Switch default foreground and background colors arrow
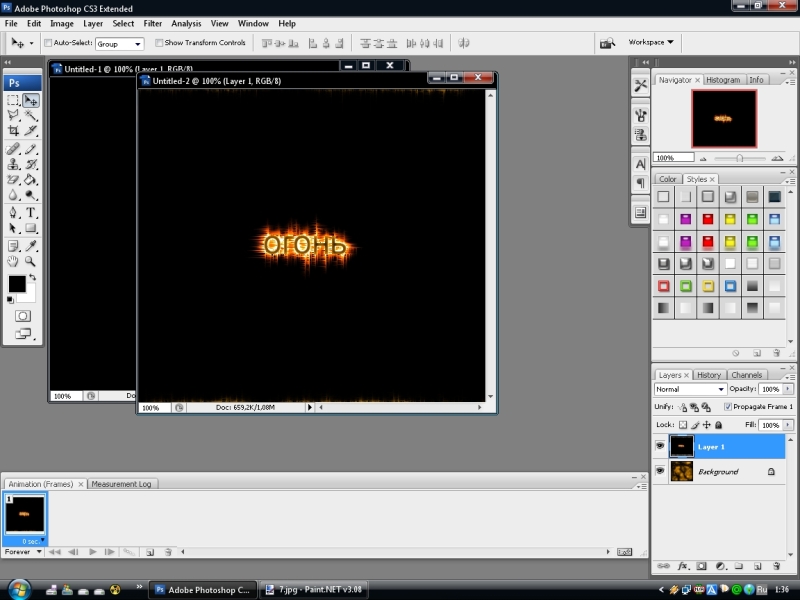The width and height of the screenshot is (800, 600). pos(32,277)
